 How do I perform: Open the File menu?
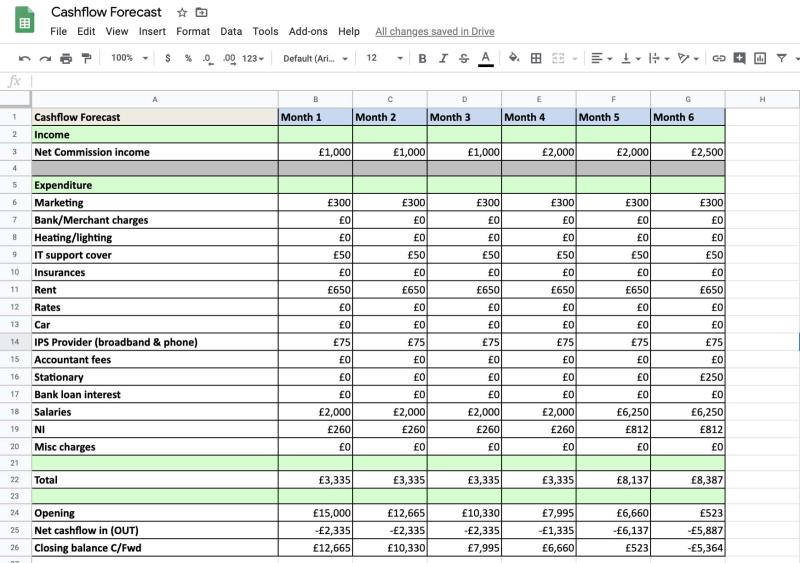59,32
